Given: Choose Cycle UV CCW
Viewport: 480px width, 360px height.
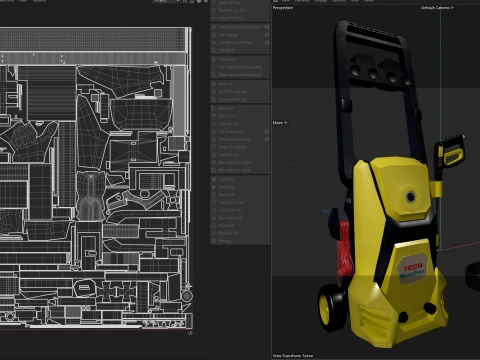Looking at the screenshot, I should [240, 202].
